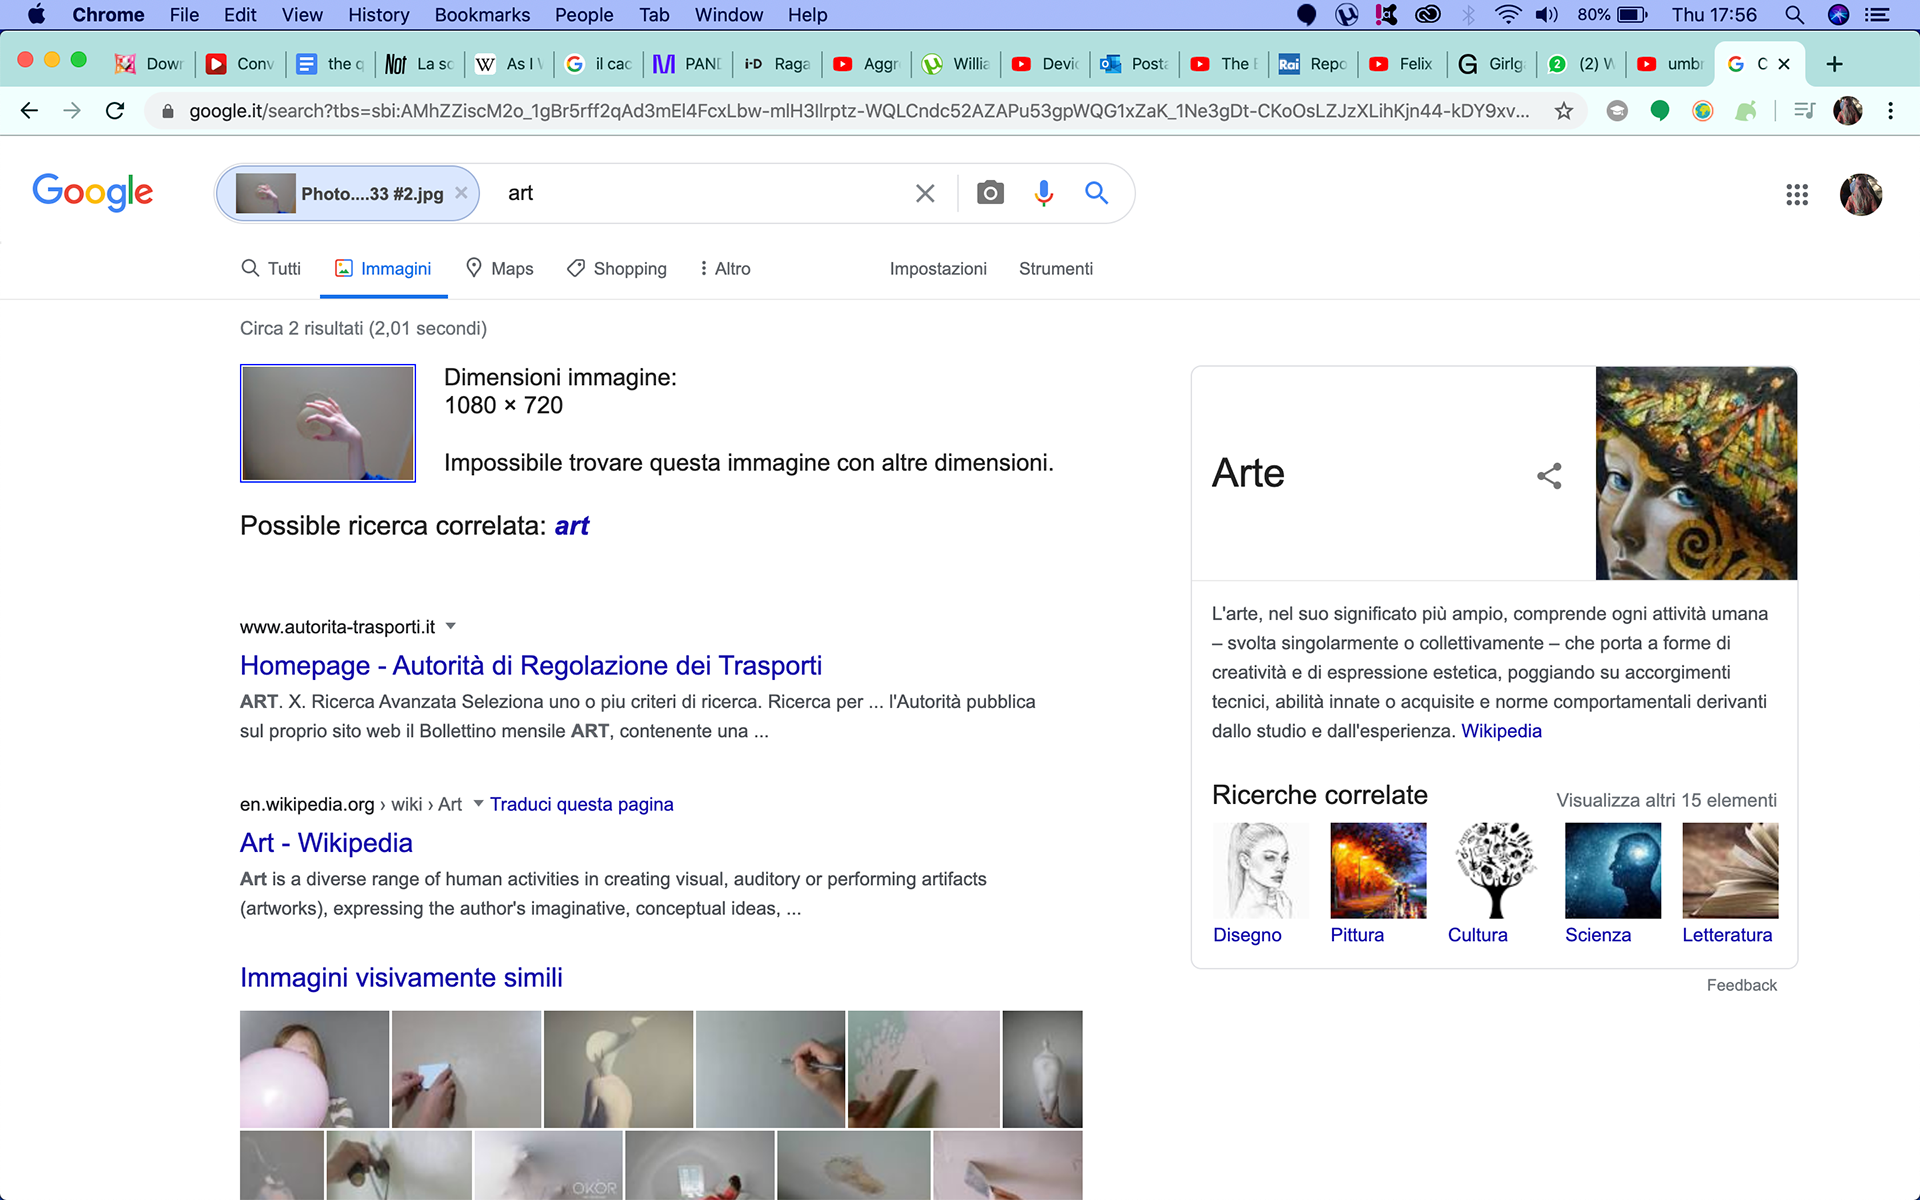Switch to the Maps tab
1920x1200 pixels.
point(500,269)
